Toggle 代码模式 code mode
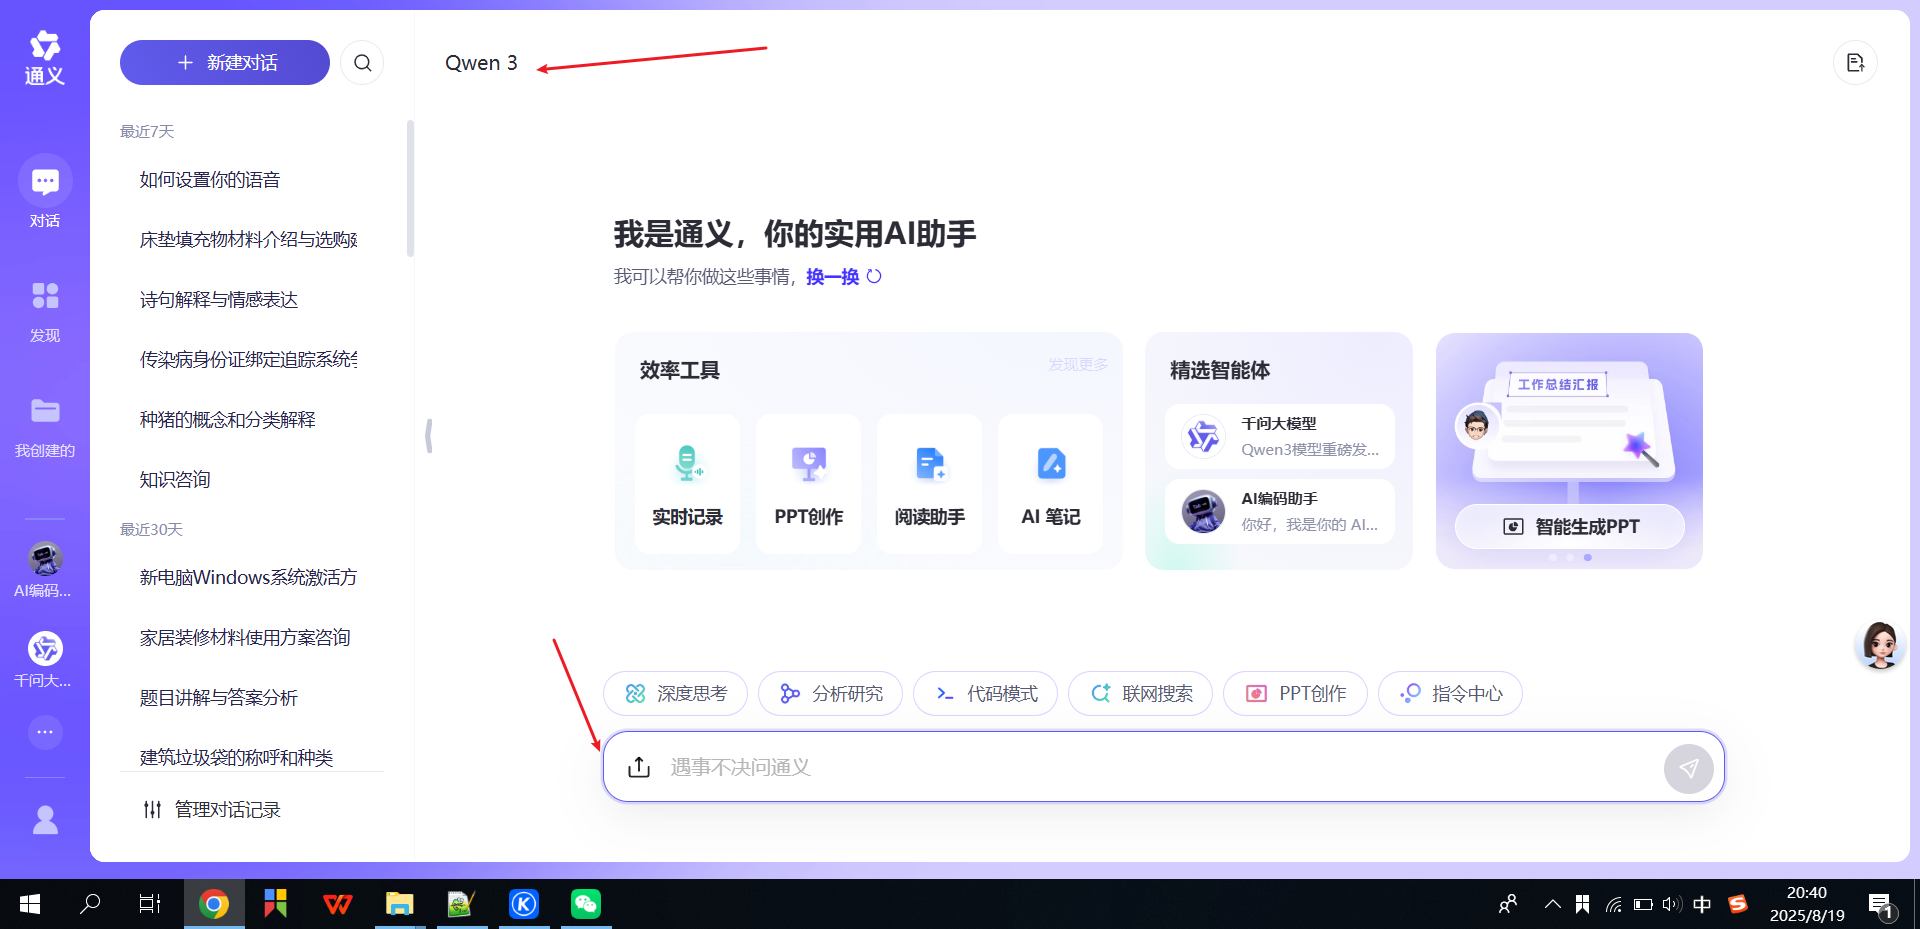The height and width of the screenshot is (929, 1920). pos(985,694)
